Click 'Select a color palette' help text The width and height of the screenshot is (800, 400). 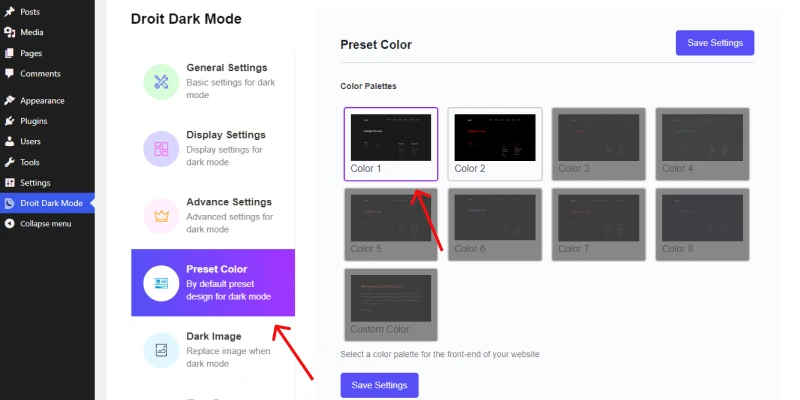(x=440, y=354)
